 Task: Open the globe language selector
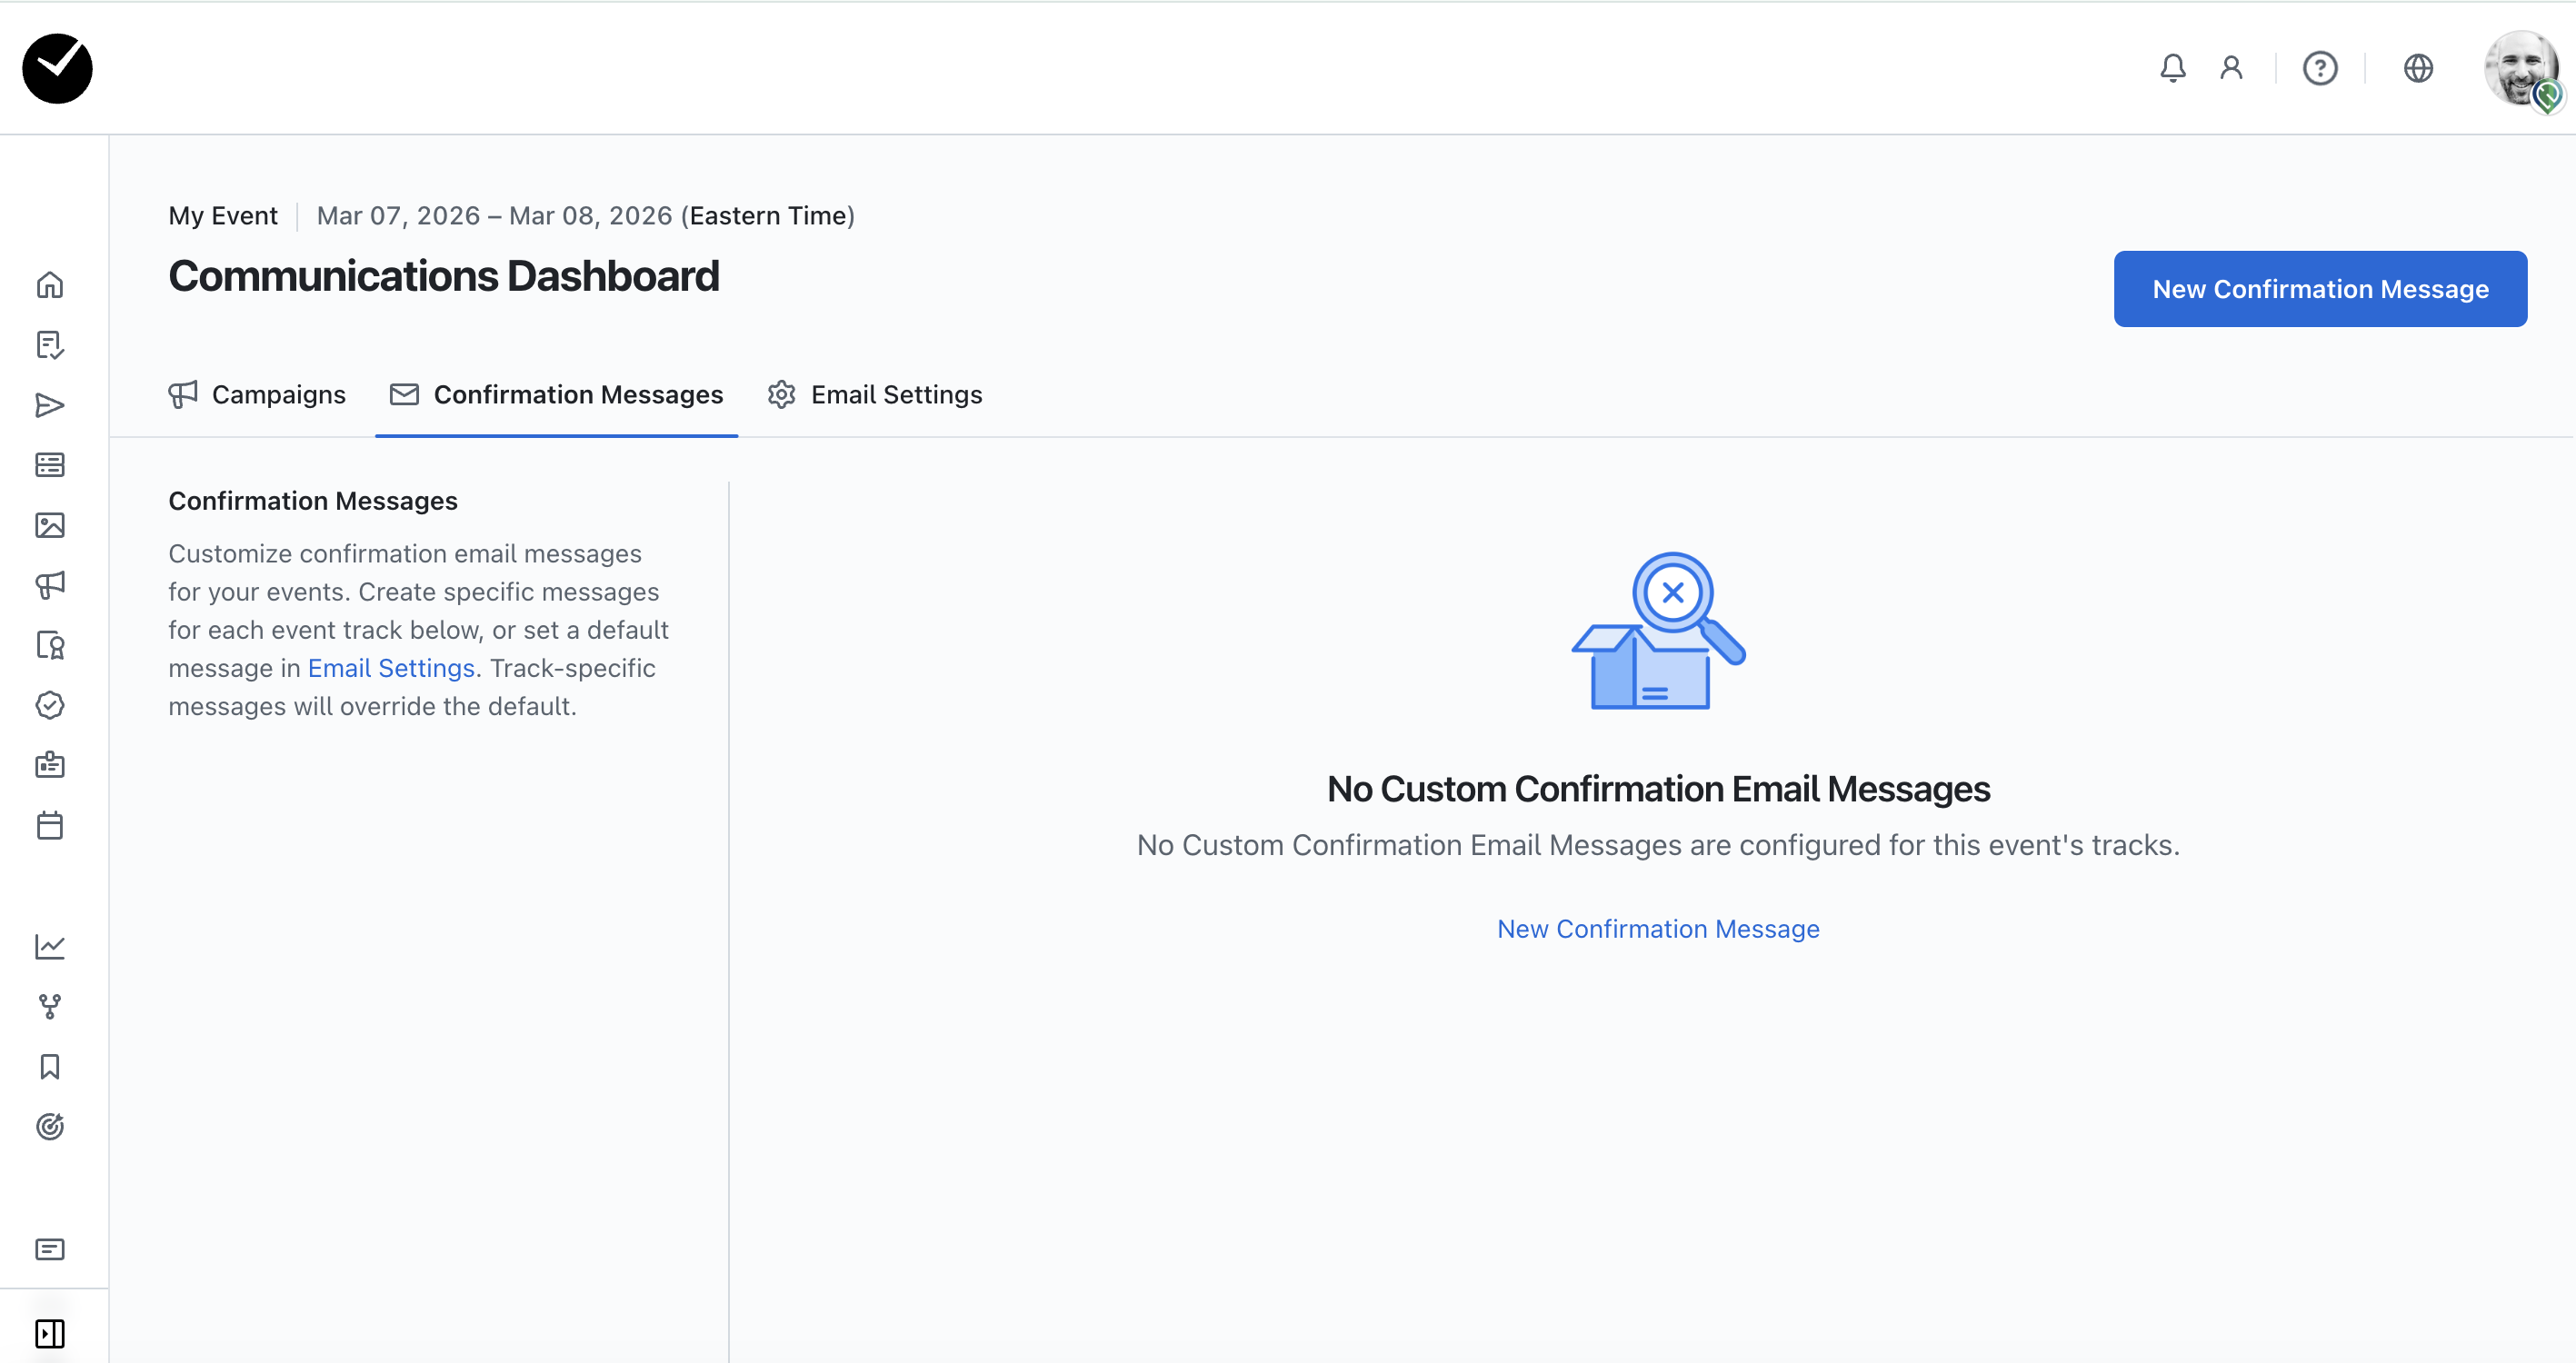pos(2418,68)
